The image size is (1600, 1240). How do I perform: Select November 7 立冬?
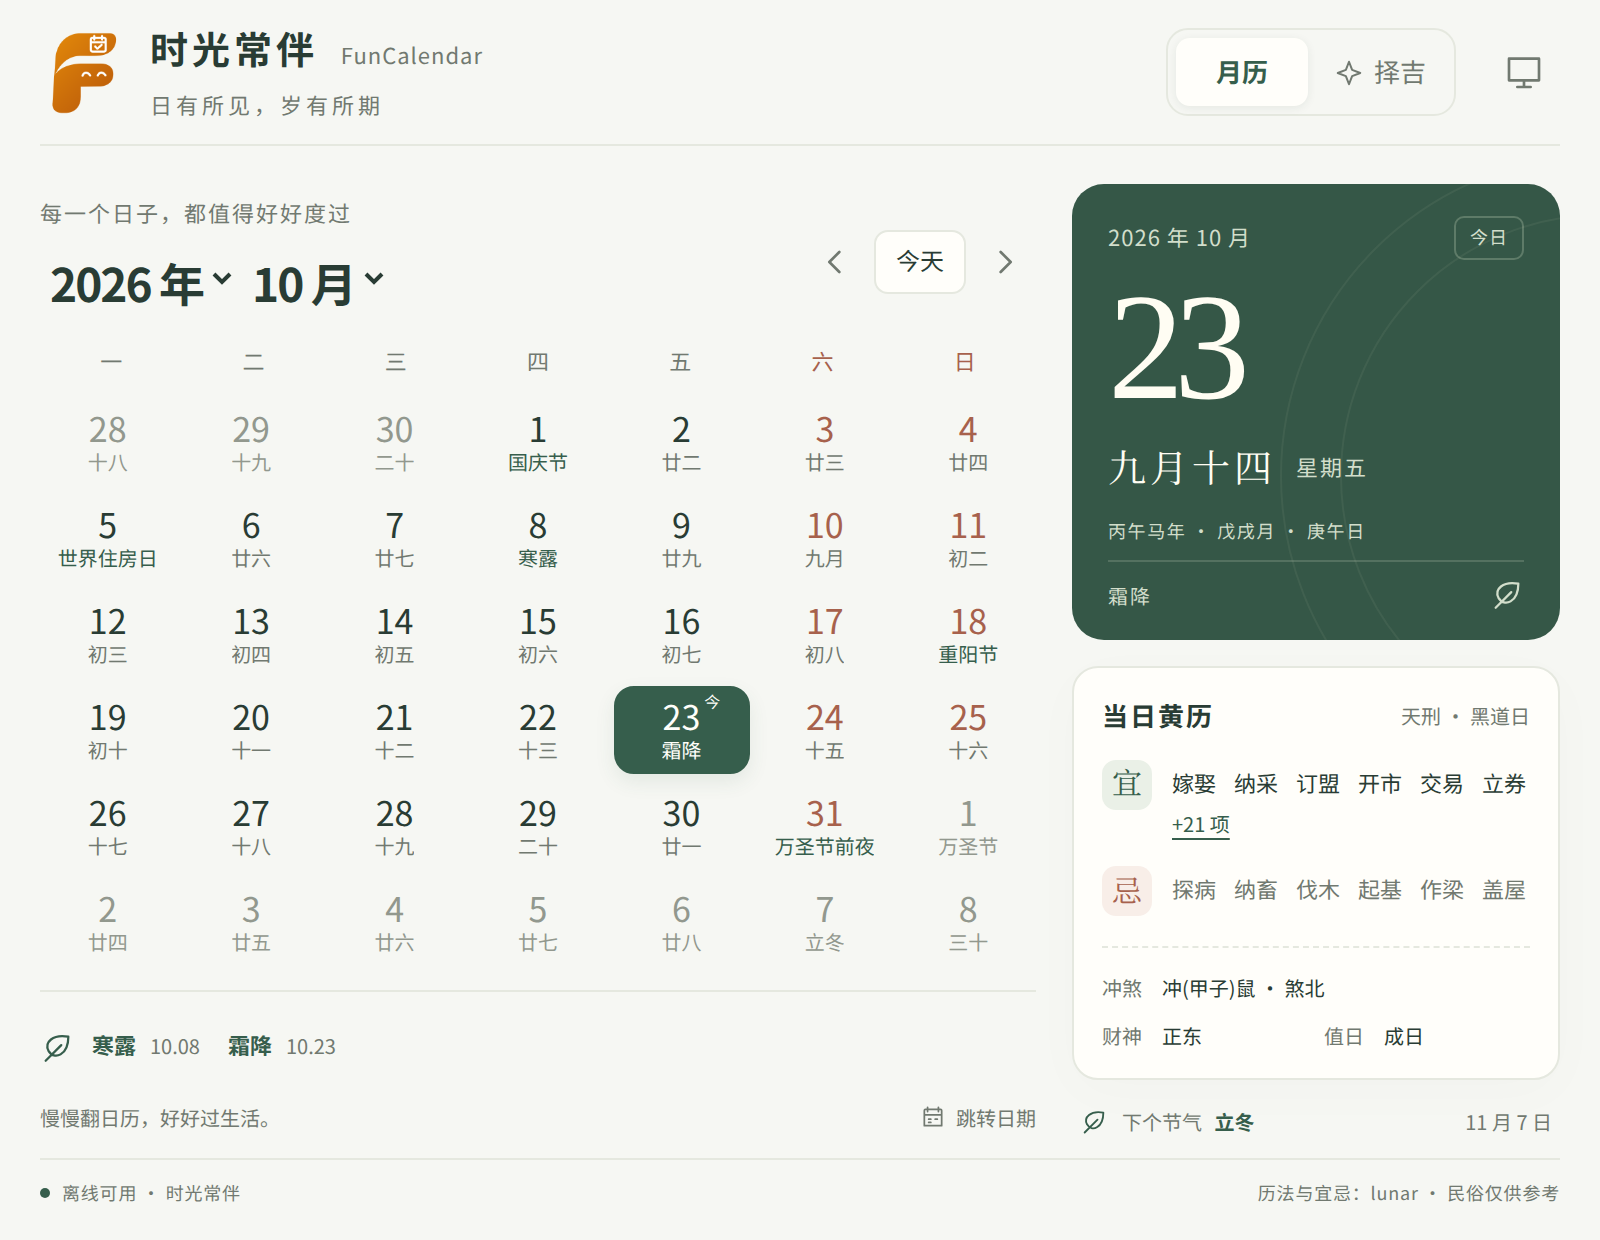(825, 922)
